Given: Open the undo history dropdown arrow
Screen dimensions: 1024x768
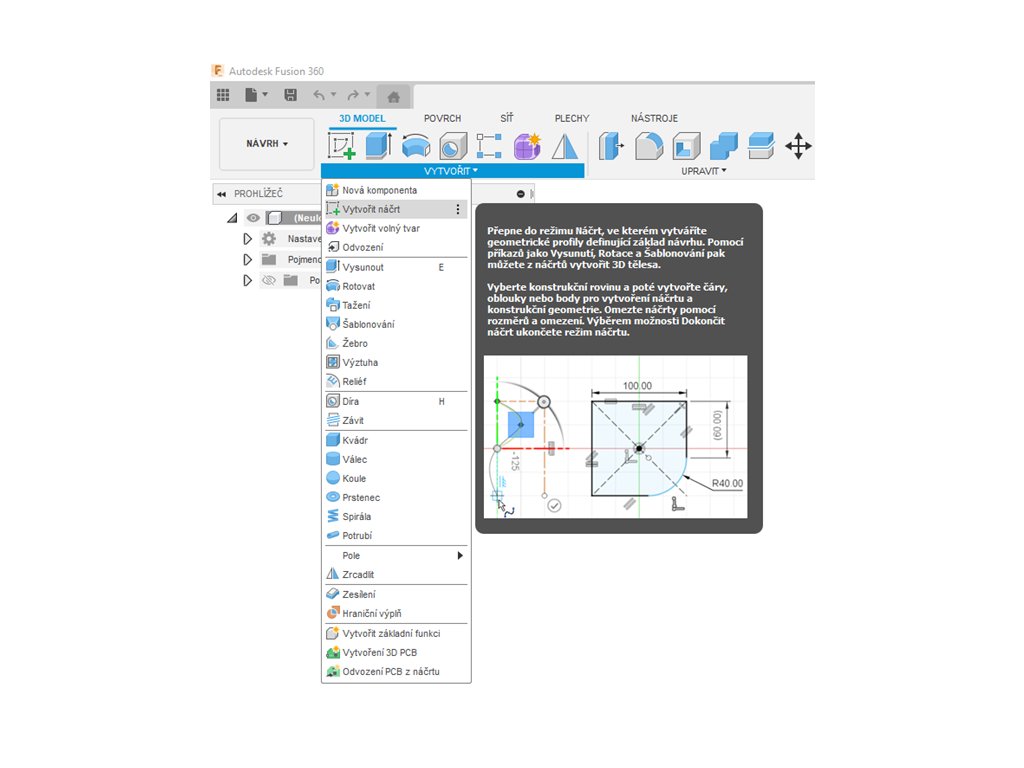Looking at the screenshot, I should pyautogui.click(x=333, y=95).
